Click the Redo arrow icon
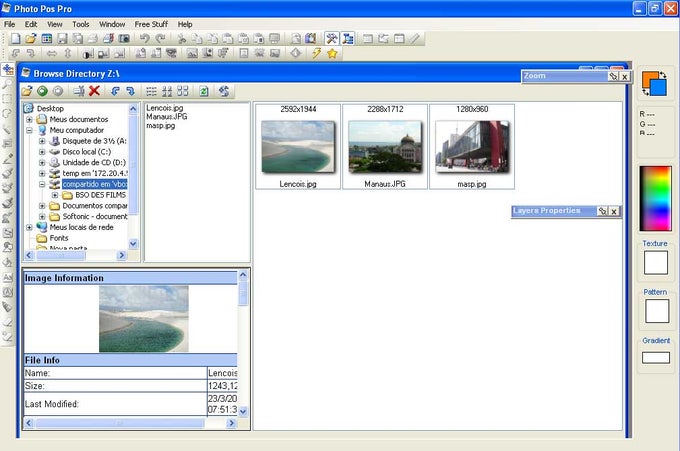The width and height of the screenshot is (680, 451). point(160,39)
